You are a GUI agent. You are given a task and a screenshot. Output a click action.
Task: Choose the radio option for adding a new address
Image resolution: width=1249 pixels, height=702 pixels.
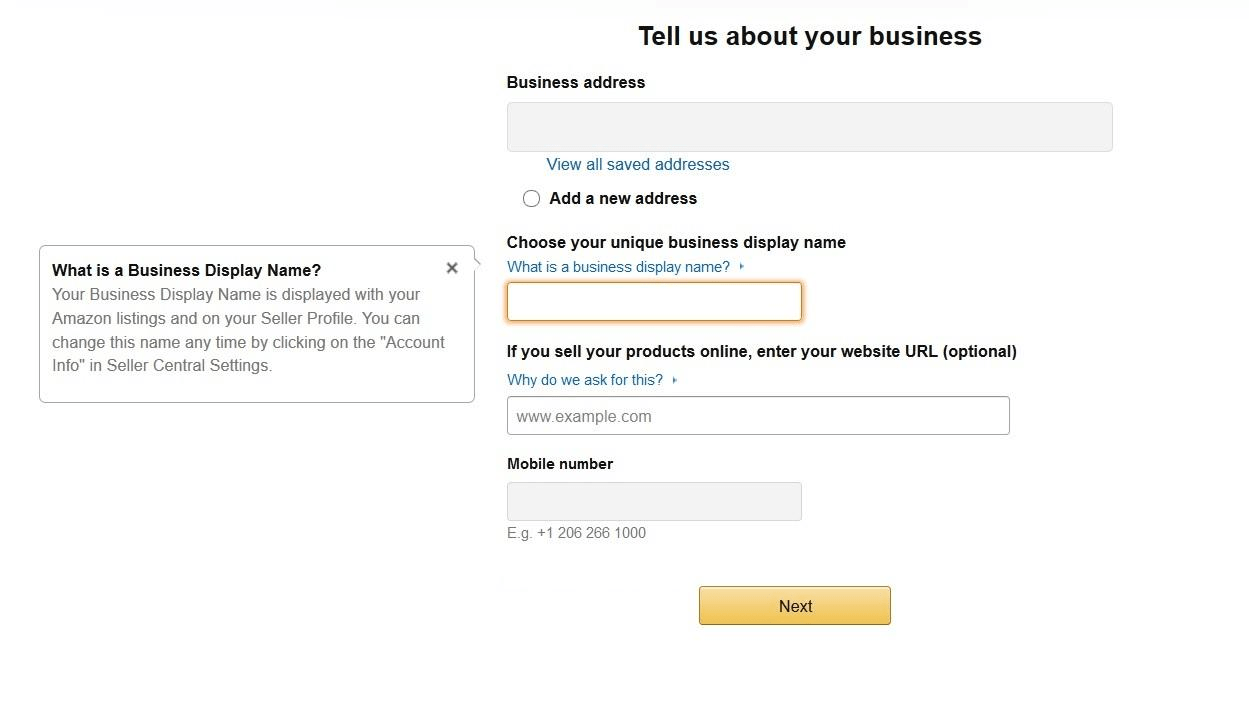click(x=531, y=198)
